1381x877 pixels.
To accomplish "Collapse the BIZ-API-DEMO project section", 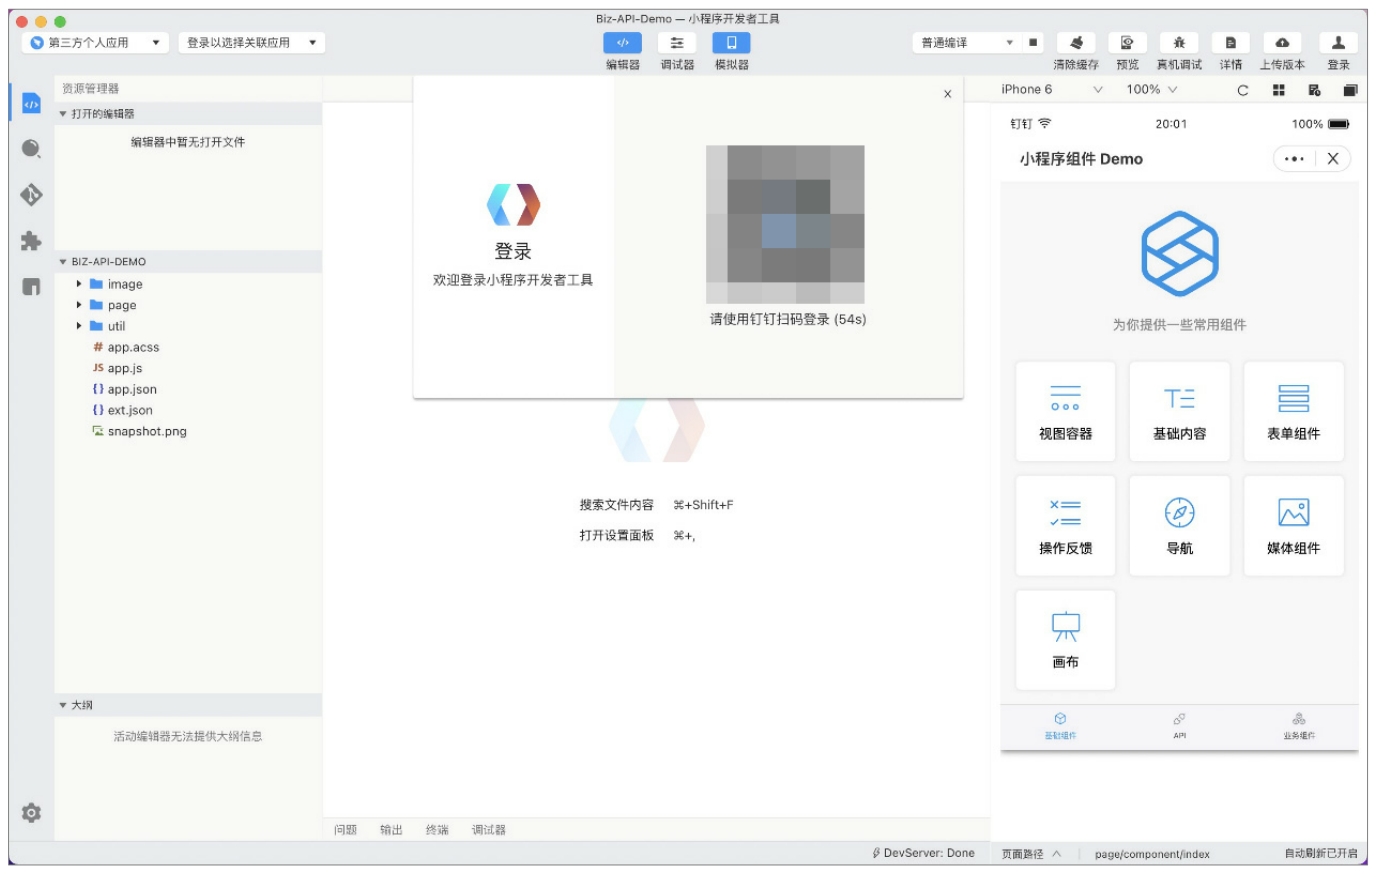I will pos(188,262).
